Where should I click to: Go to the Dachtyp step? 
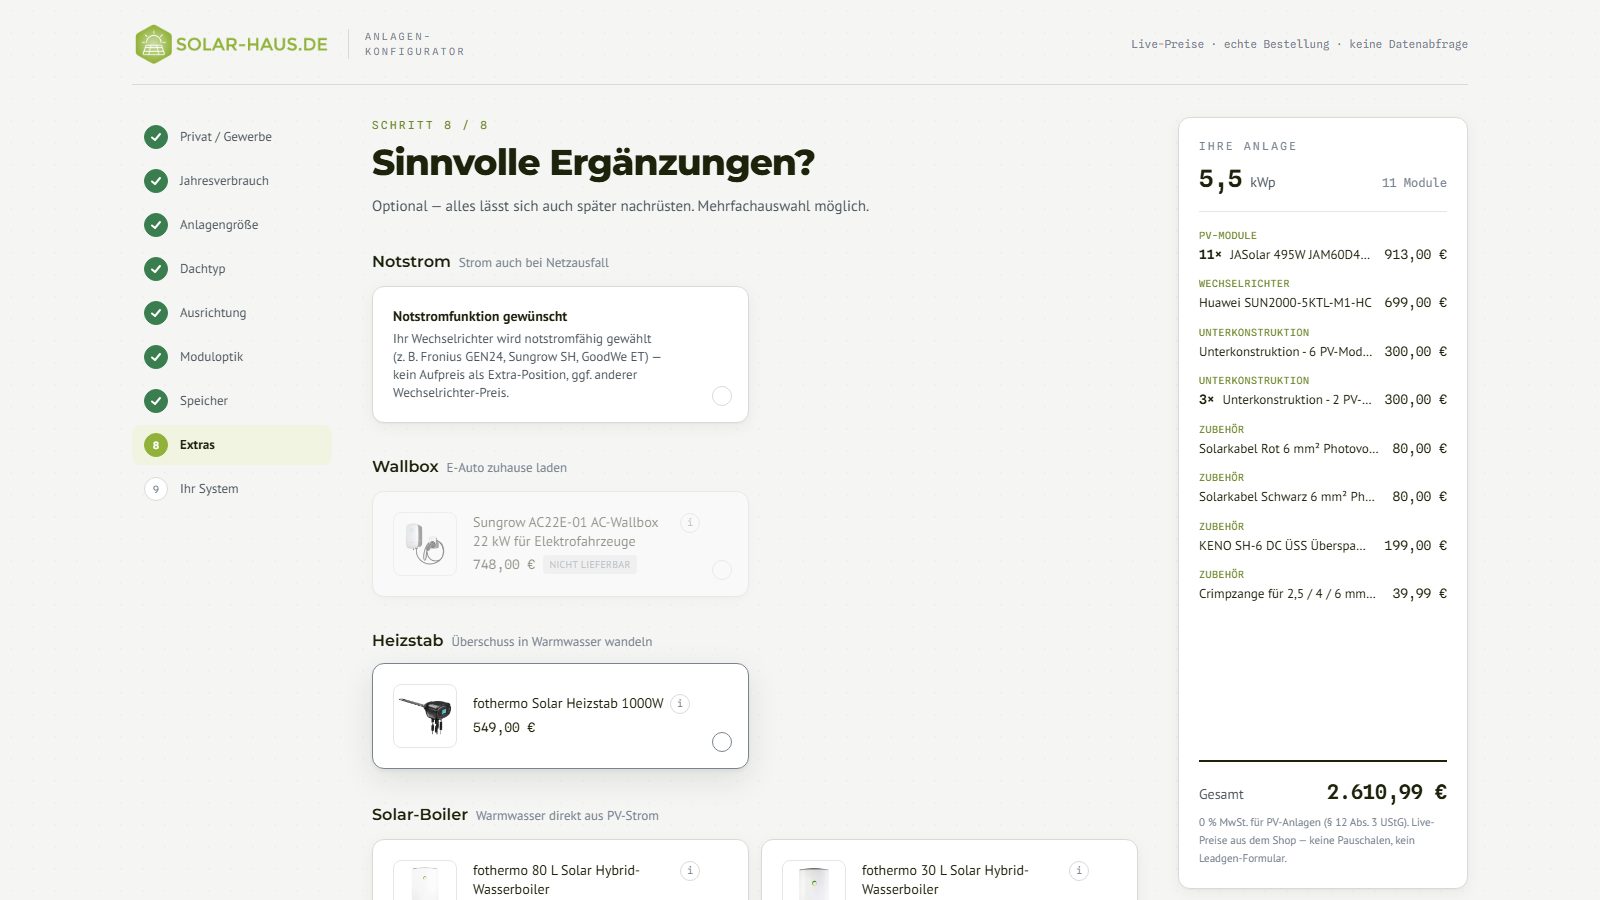[232, 269]
